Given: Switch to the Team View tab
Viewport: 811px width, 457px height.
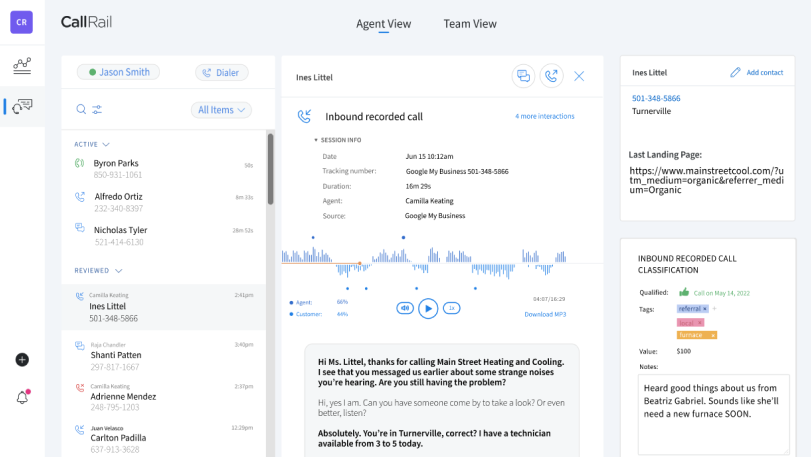Looking at the screenshot, I should [x=470, y=24].
